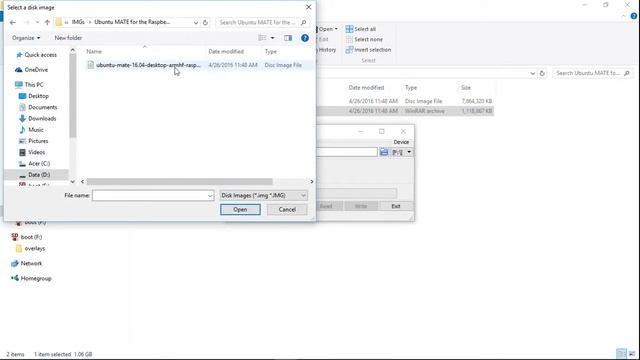Sort Explorer files by Size column
Screen dimensions: 640x360
click(466, 88)
